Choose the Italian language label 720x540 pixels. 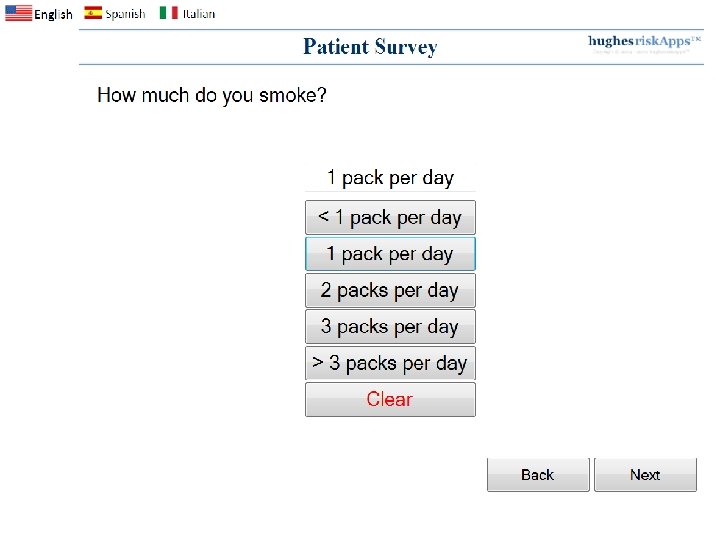tap(198, 14)
